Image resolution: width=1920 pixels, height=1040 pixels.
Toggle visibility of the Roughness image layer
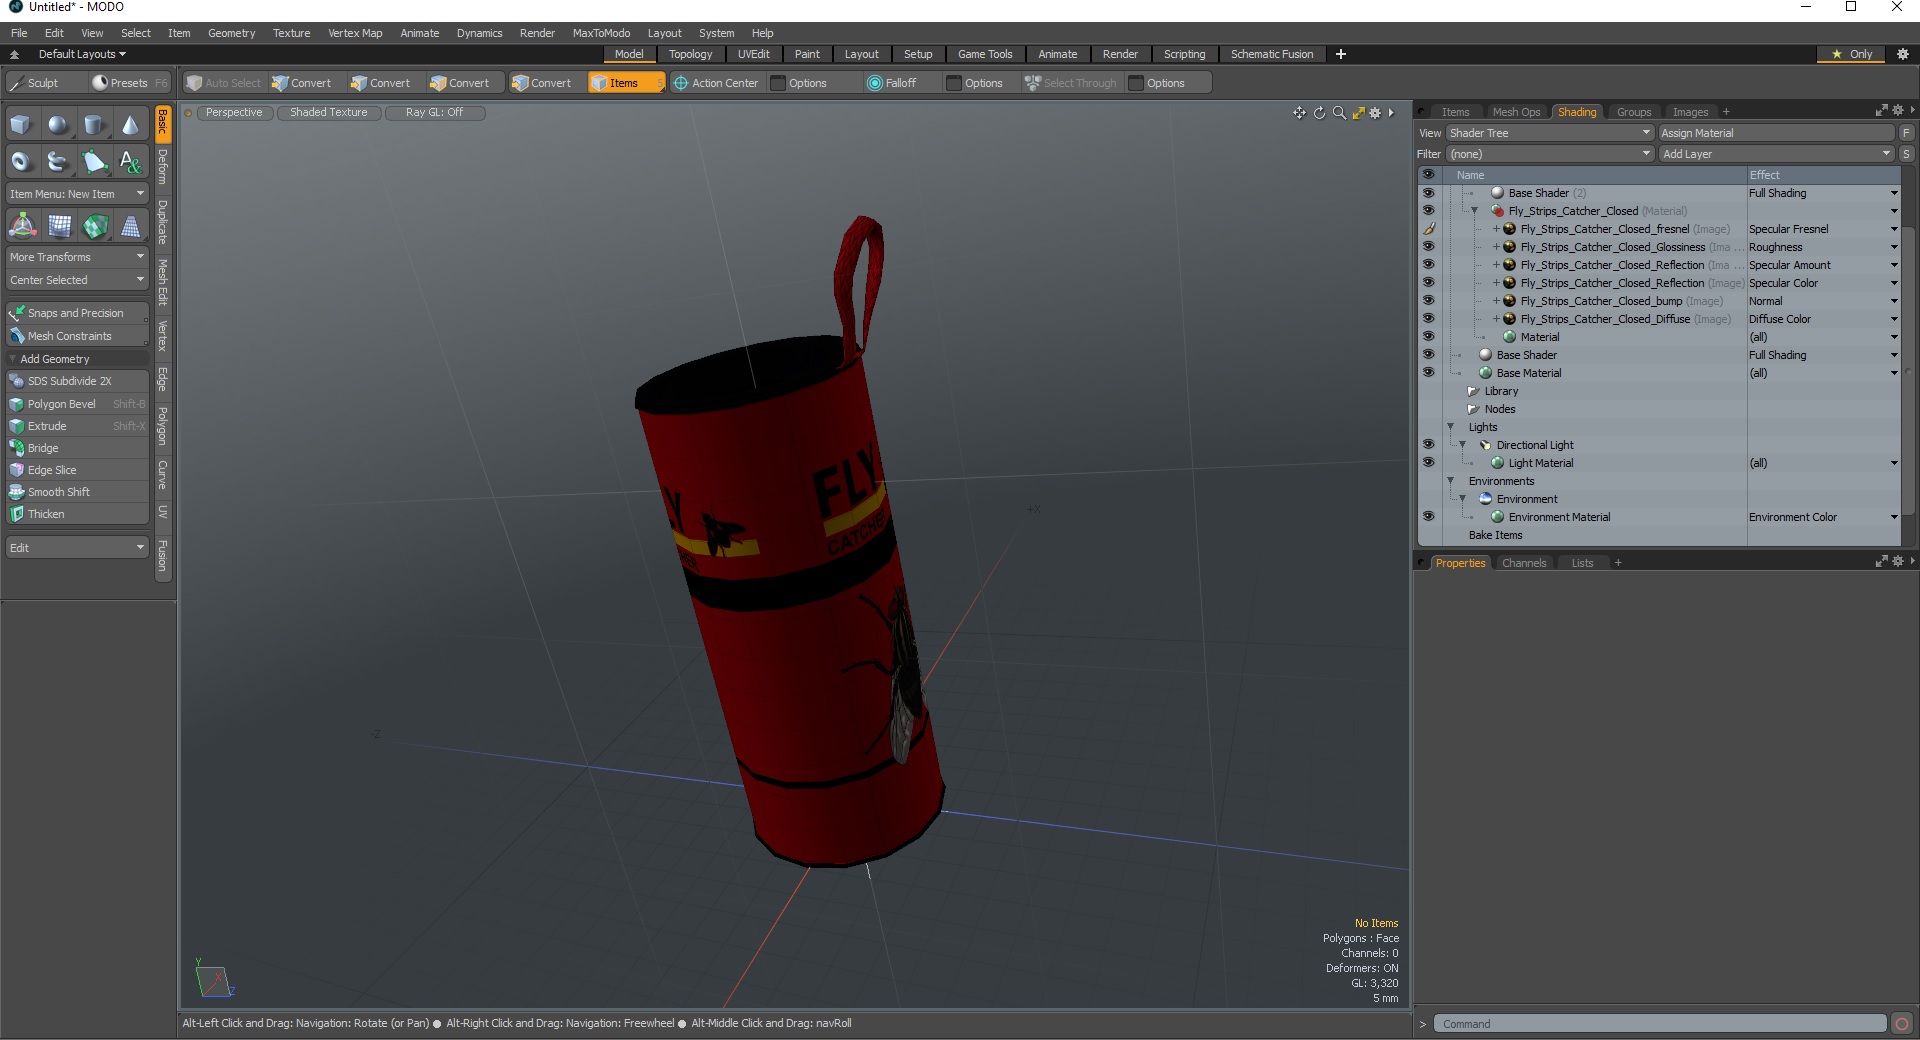pos(1428,247)
